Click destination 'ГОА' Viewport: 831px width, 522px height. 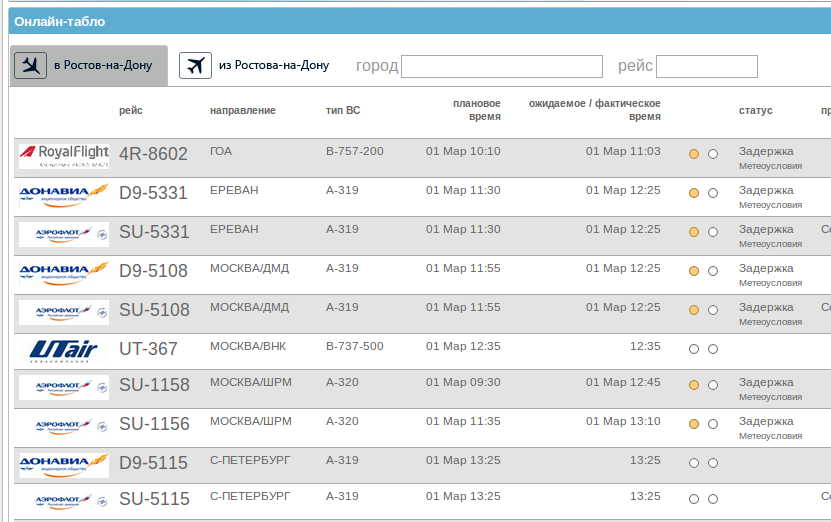click(x=221, y=151)
